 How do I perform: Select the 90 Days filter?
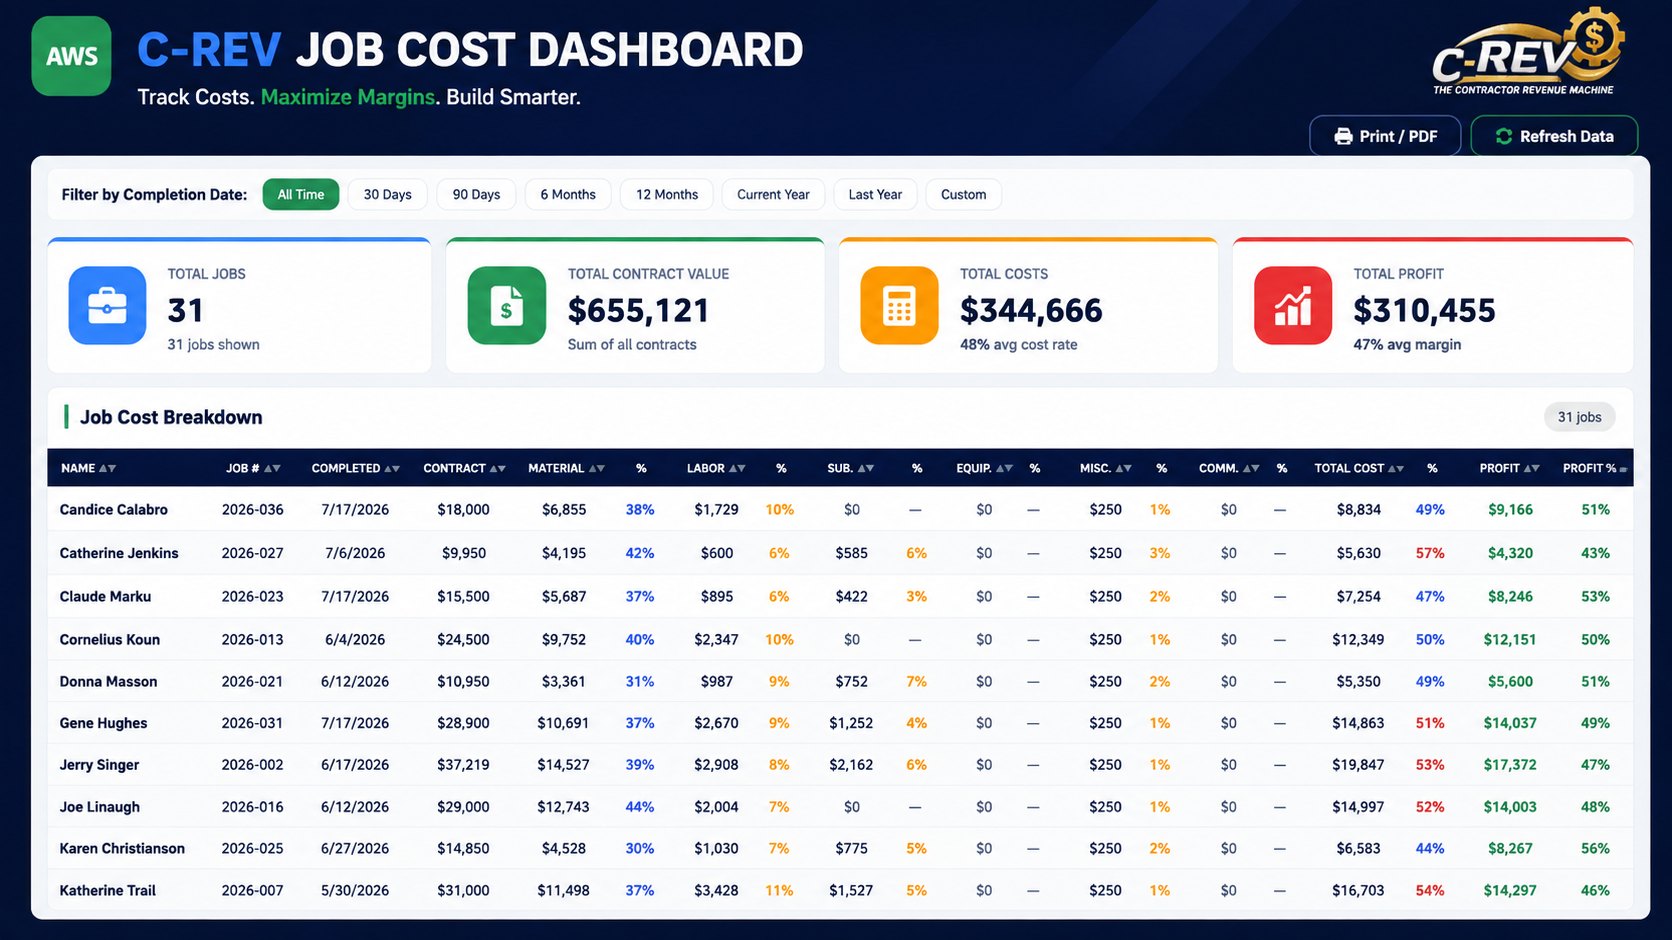pyautogui.click(x=476, y=195)
